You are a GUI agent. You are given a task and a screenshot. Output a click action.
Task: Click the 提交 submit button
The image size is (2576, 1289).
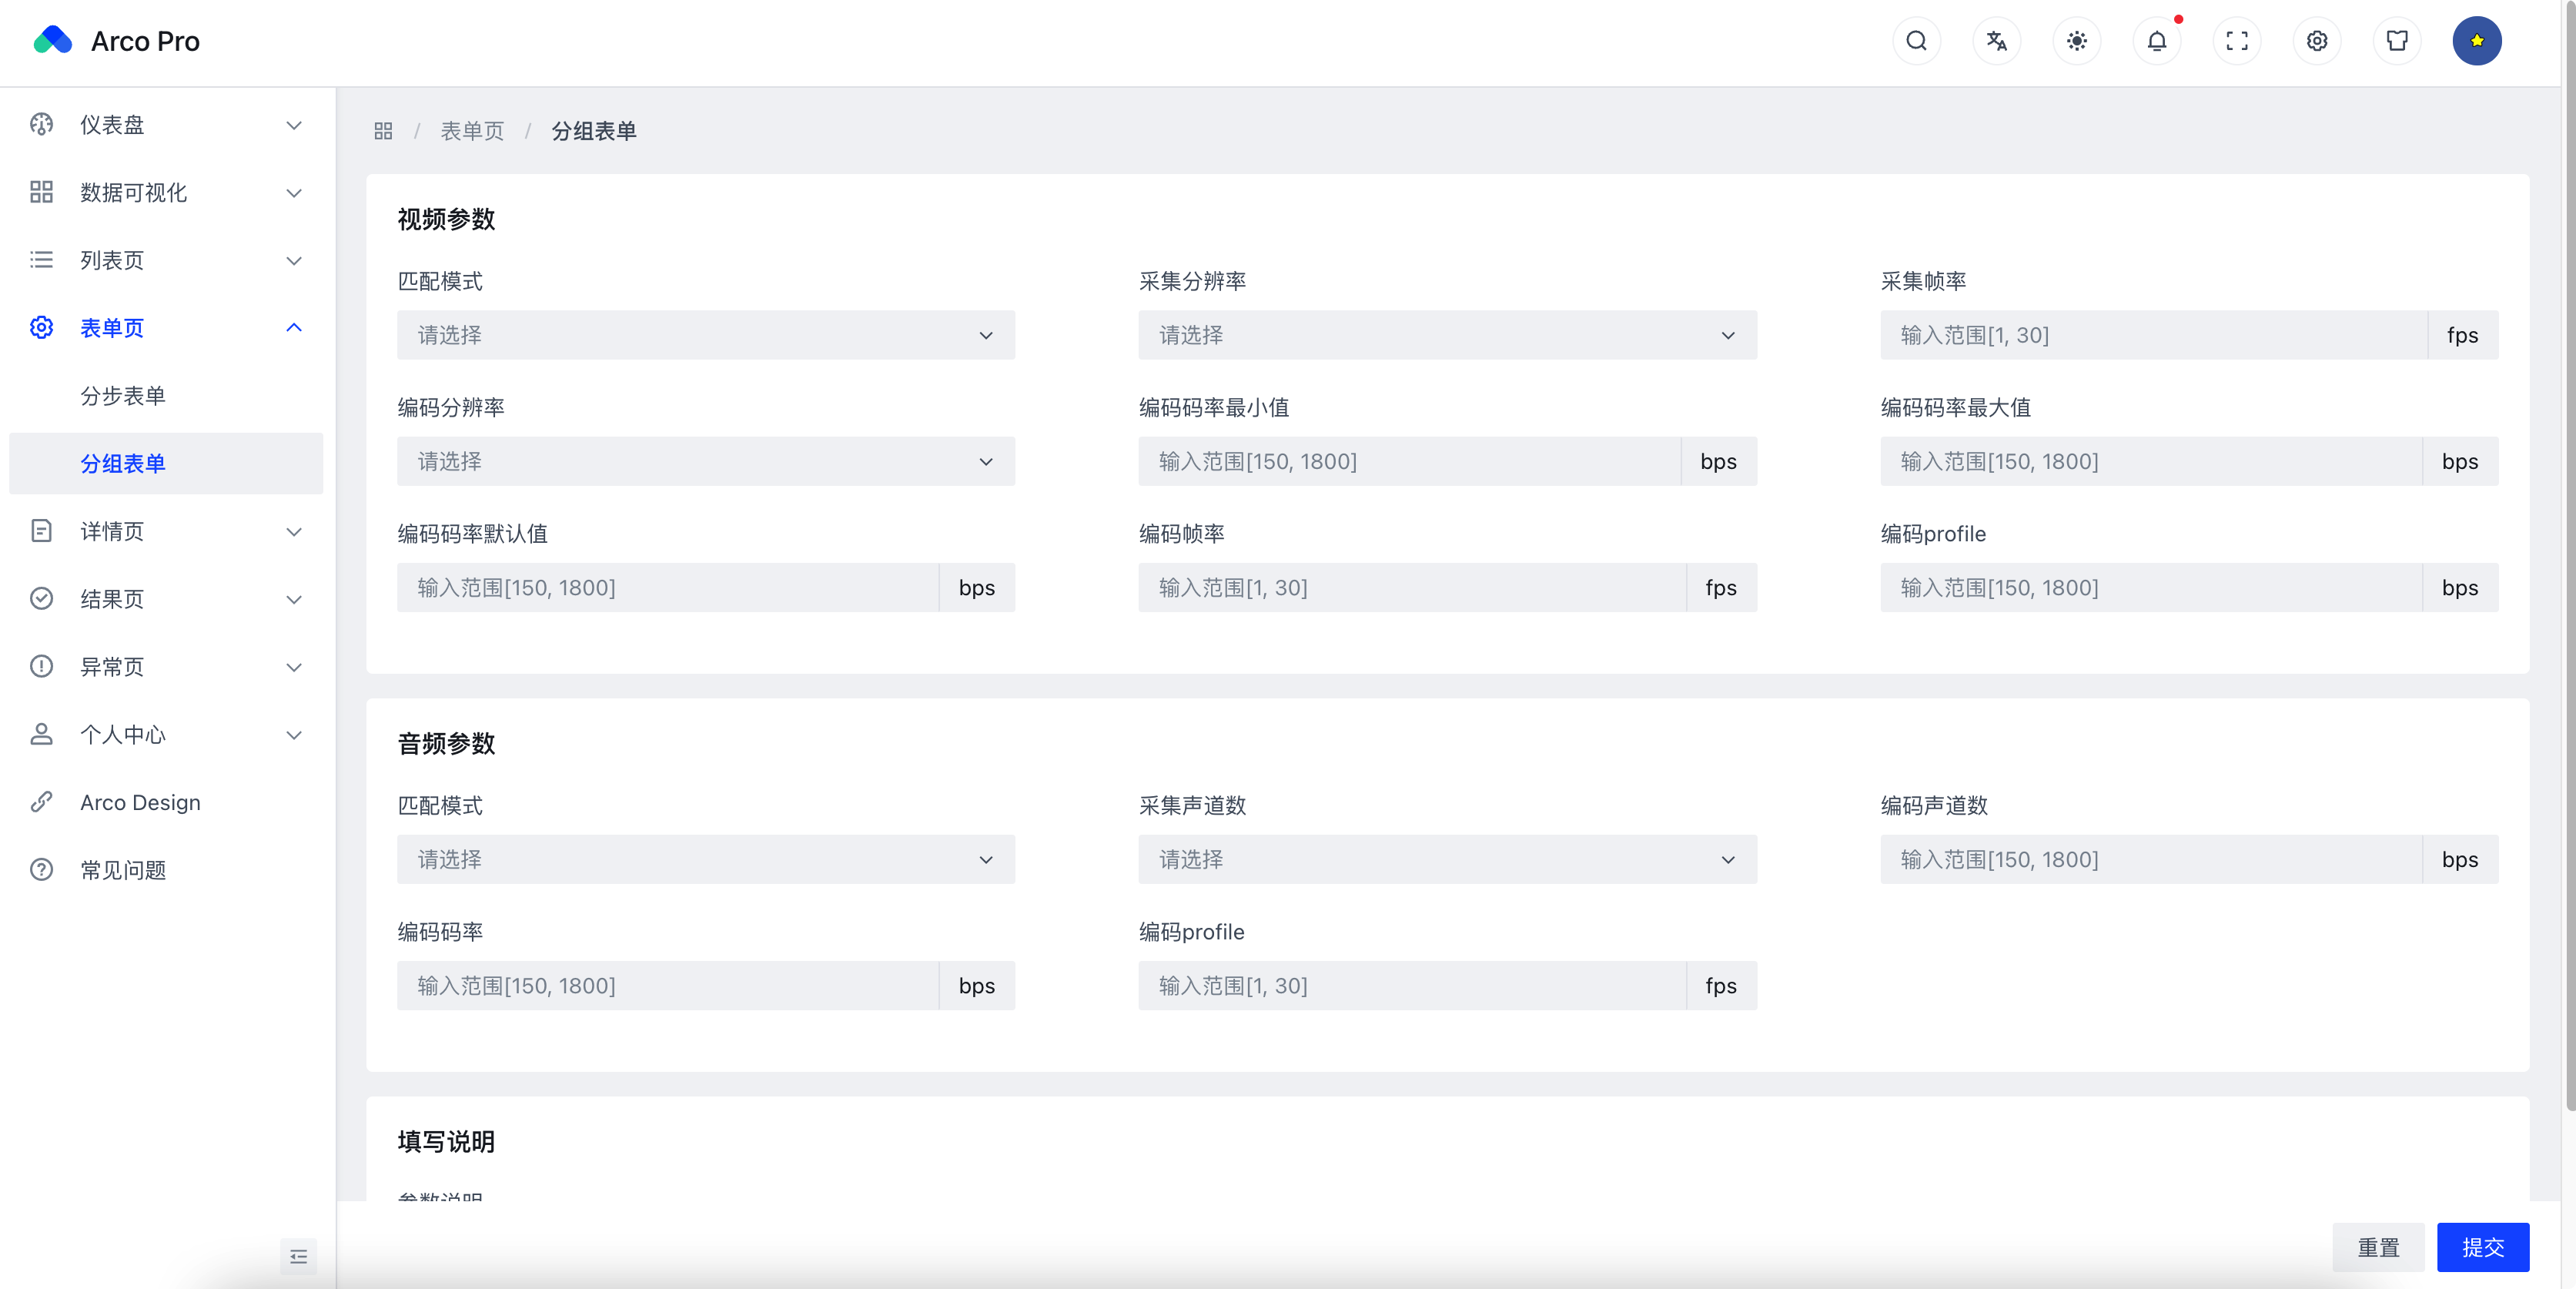pyautogui.click(x=2484, y=1247)
